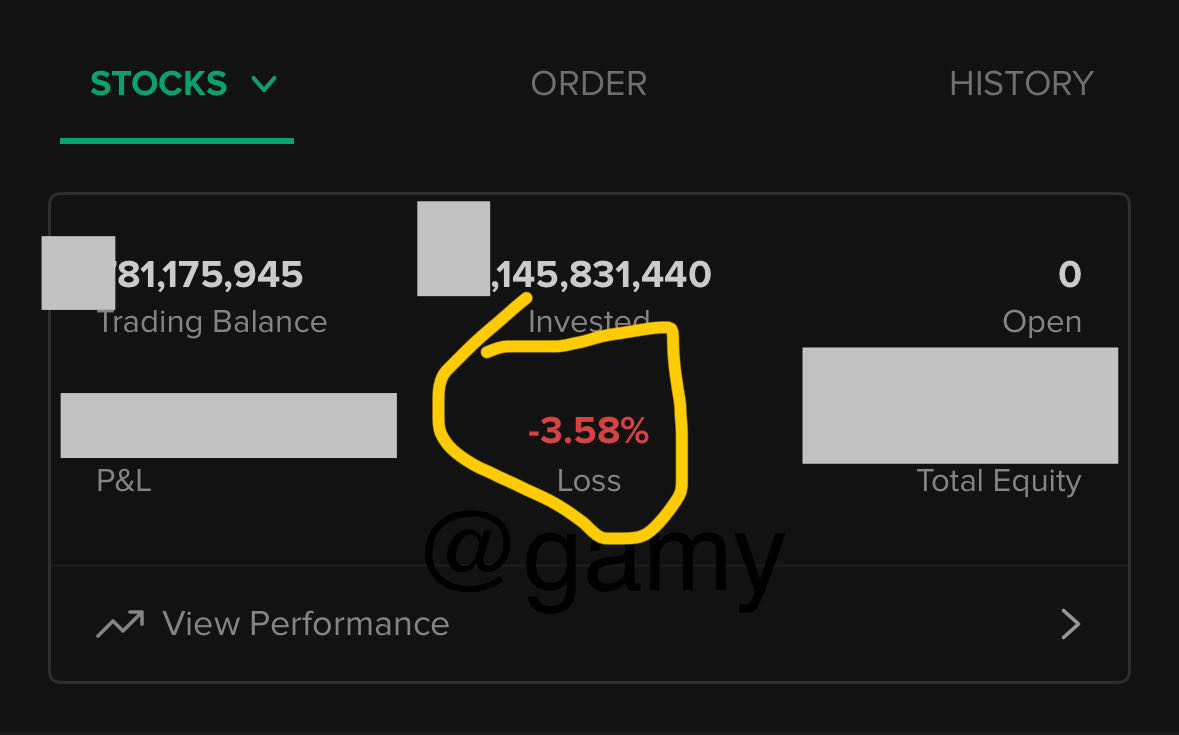Click the trending chart icon
Viewport: 1179px width, 735px height.
[x=120, y=625]
